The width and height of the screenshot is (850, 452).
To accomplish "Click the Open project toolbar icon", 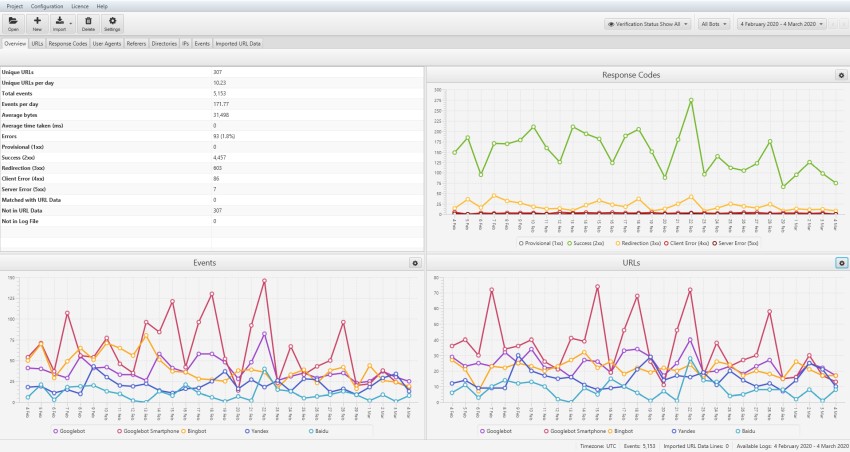I will click(x=13, y=22).
